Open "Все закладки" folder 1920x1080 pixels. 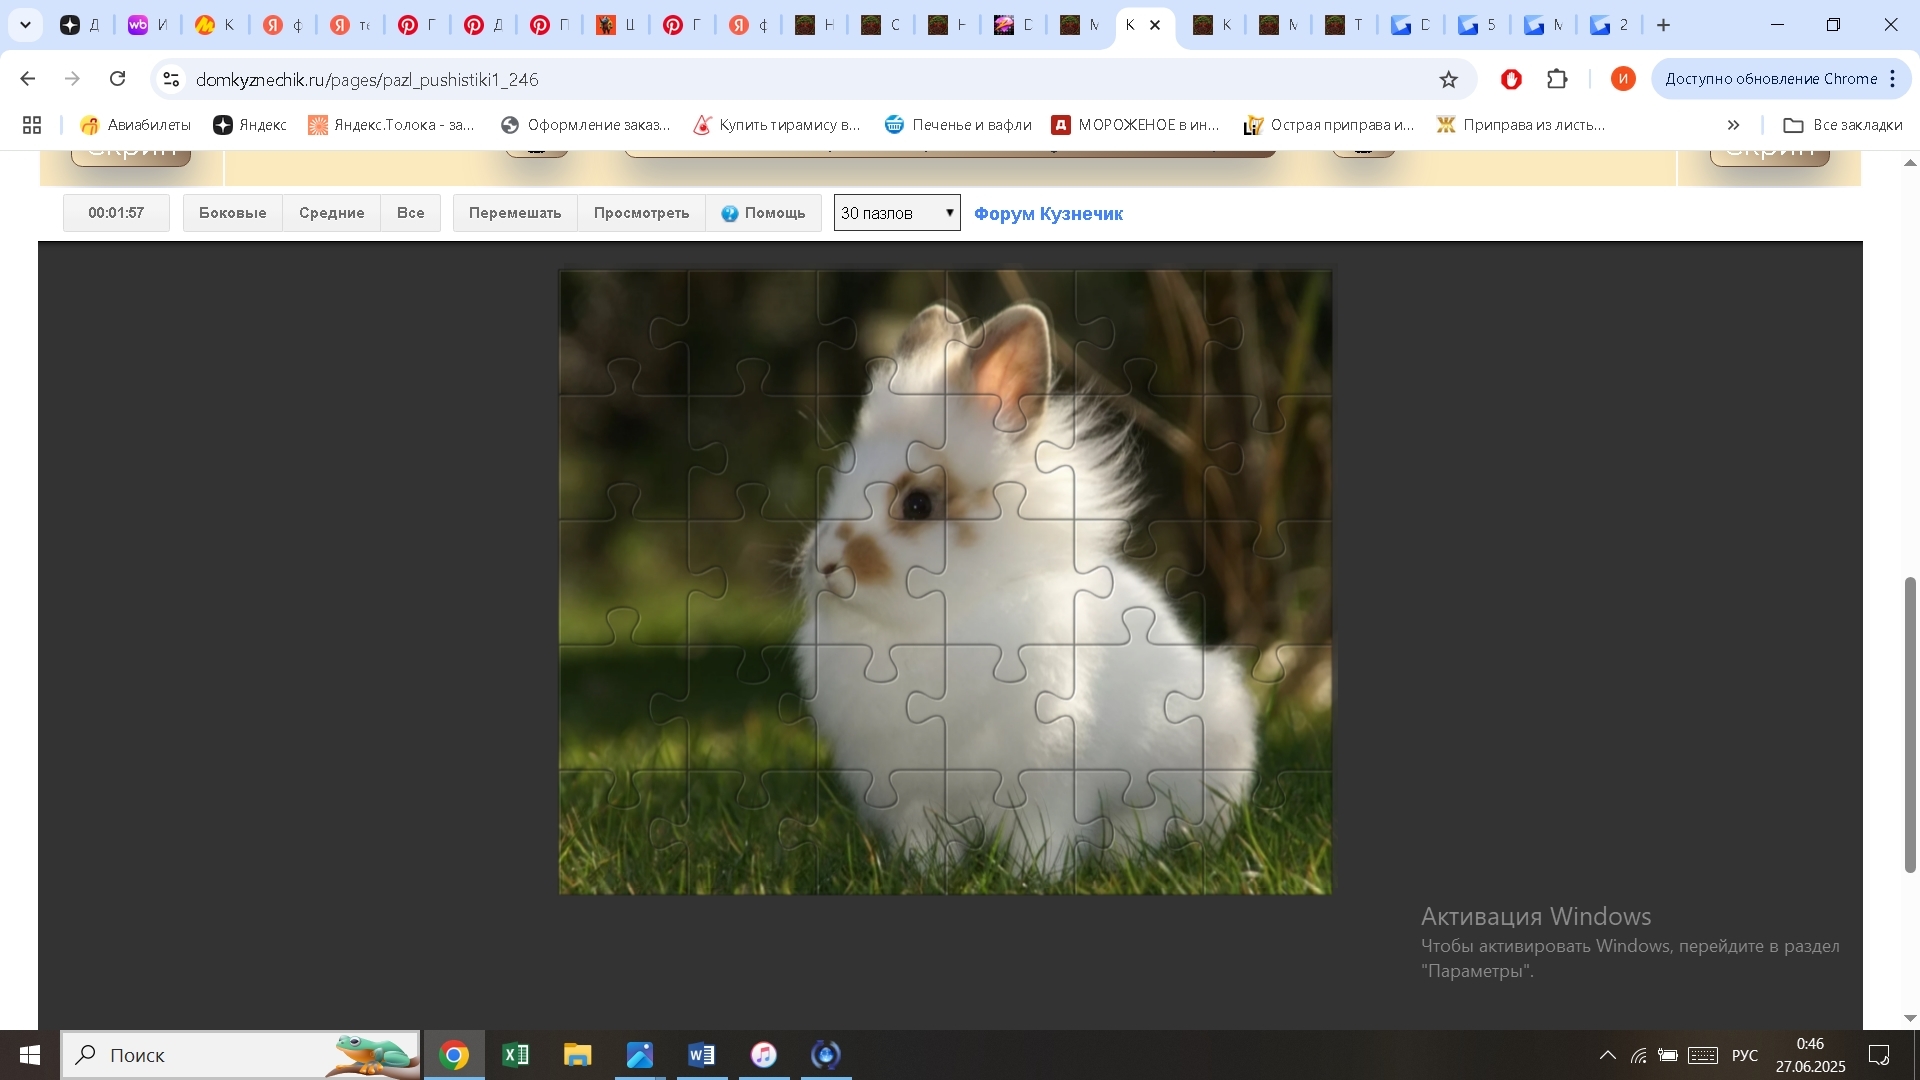(1843, 125)
